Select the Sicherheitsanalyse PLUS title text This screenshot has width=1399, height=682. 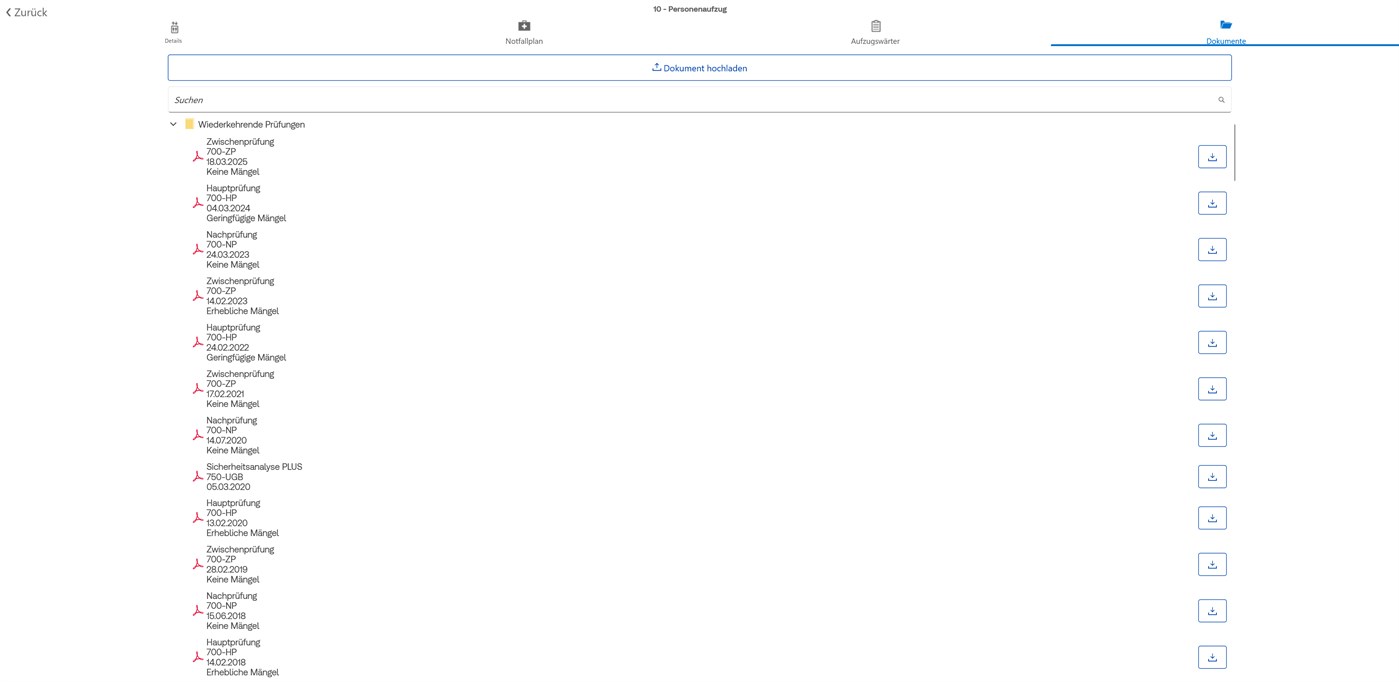[x=254, y=467]
